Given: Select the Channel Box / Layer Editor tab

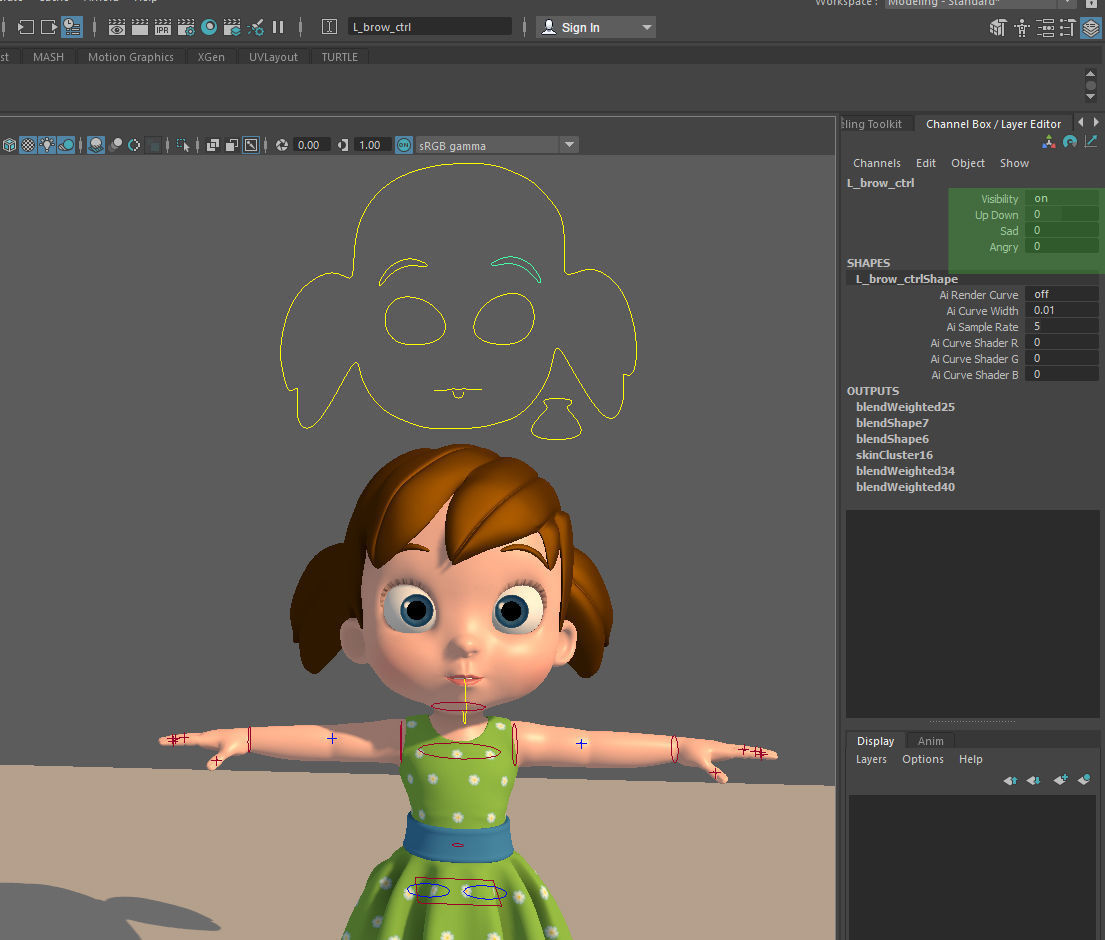Looking at the screenshot, I should (x=993, y=124).
